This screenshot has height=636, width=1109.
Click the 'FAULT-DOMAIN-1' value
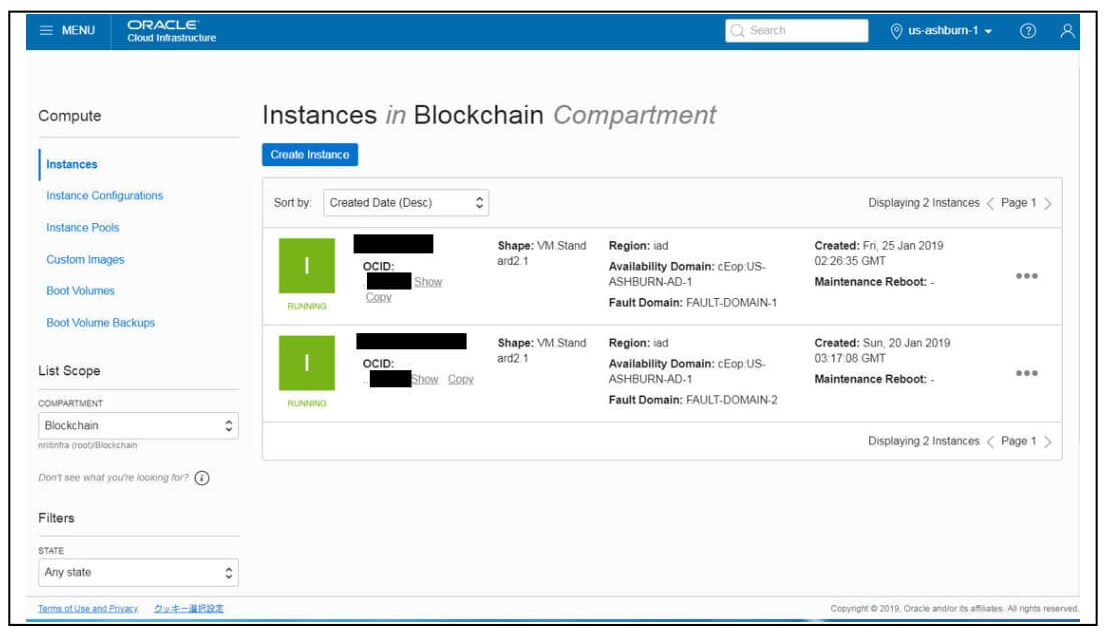coord(731,303)
